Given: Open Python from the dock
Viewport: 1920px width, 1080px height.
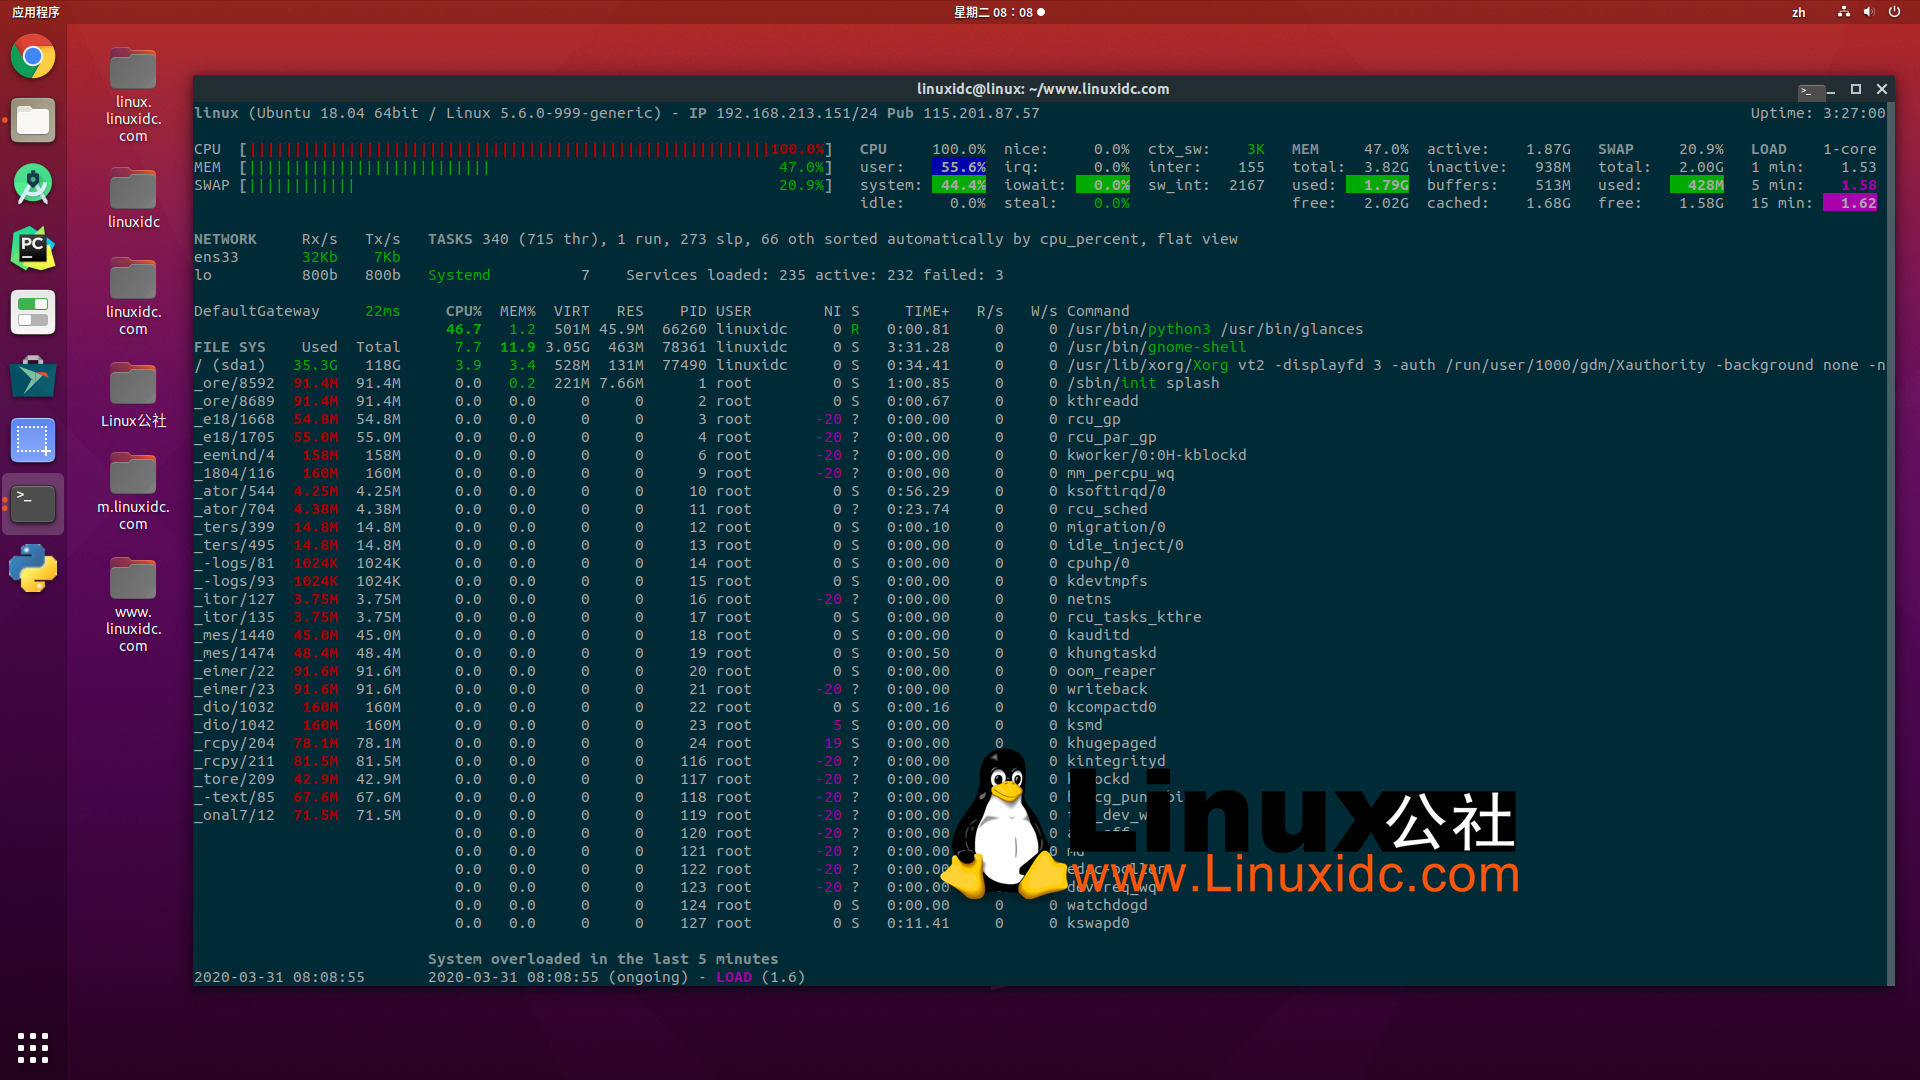Looking at the screenshot, I should point(33,568).
